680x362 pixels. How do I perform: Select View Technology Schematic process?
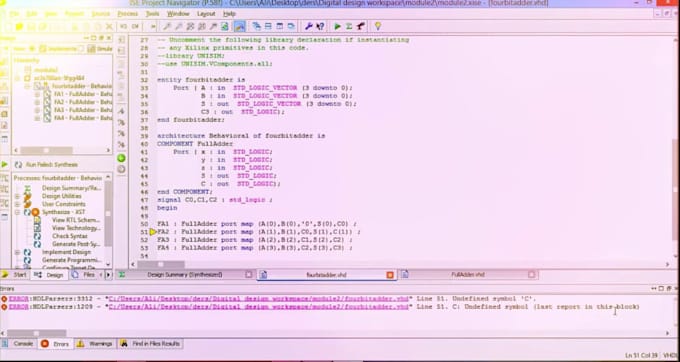[x=76, y=228]
